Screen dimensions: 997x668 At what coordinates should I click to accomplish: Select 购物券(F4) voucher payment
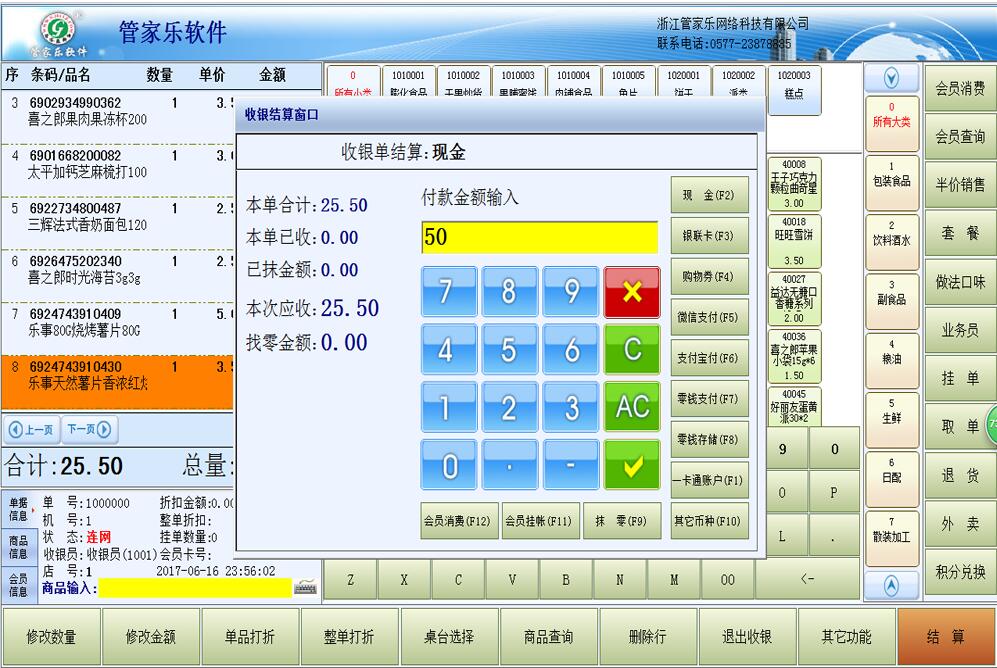710,276
